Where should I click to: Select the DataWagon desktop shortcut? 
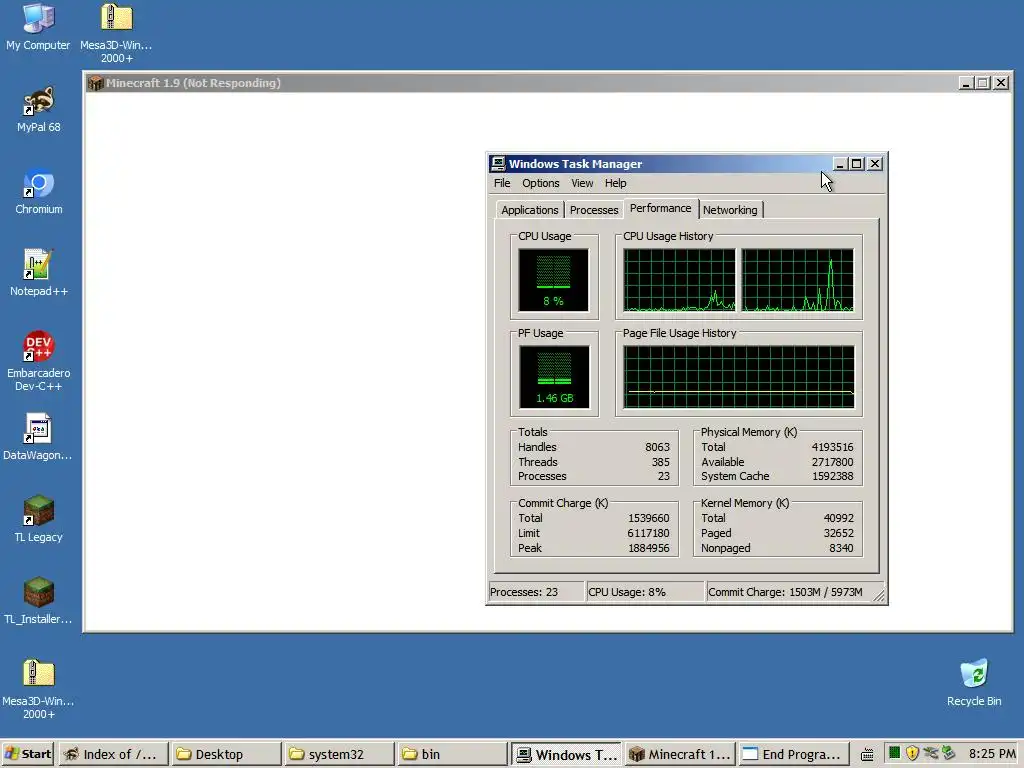pos(38,436)
